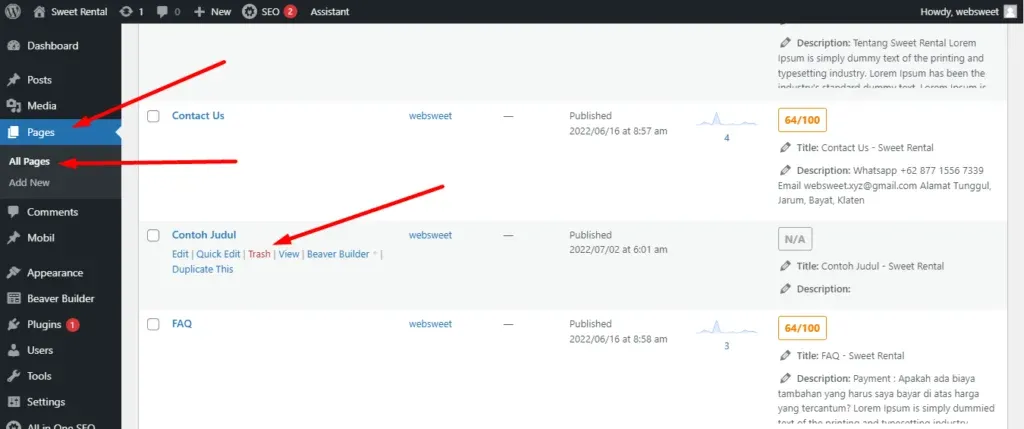Filter by author websweet in FAQ row
Image resolution: width=1024 pixels, height=429 pixels.
(430, 324)
